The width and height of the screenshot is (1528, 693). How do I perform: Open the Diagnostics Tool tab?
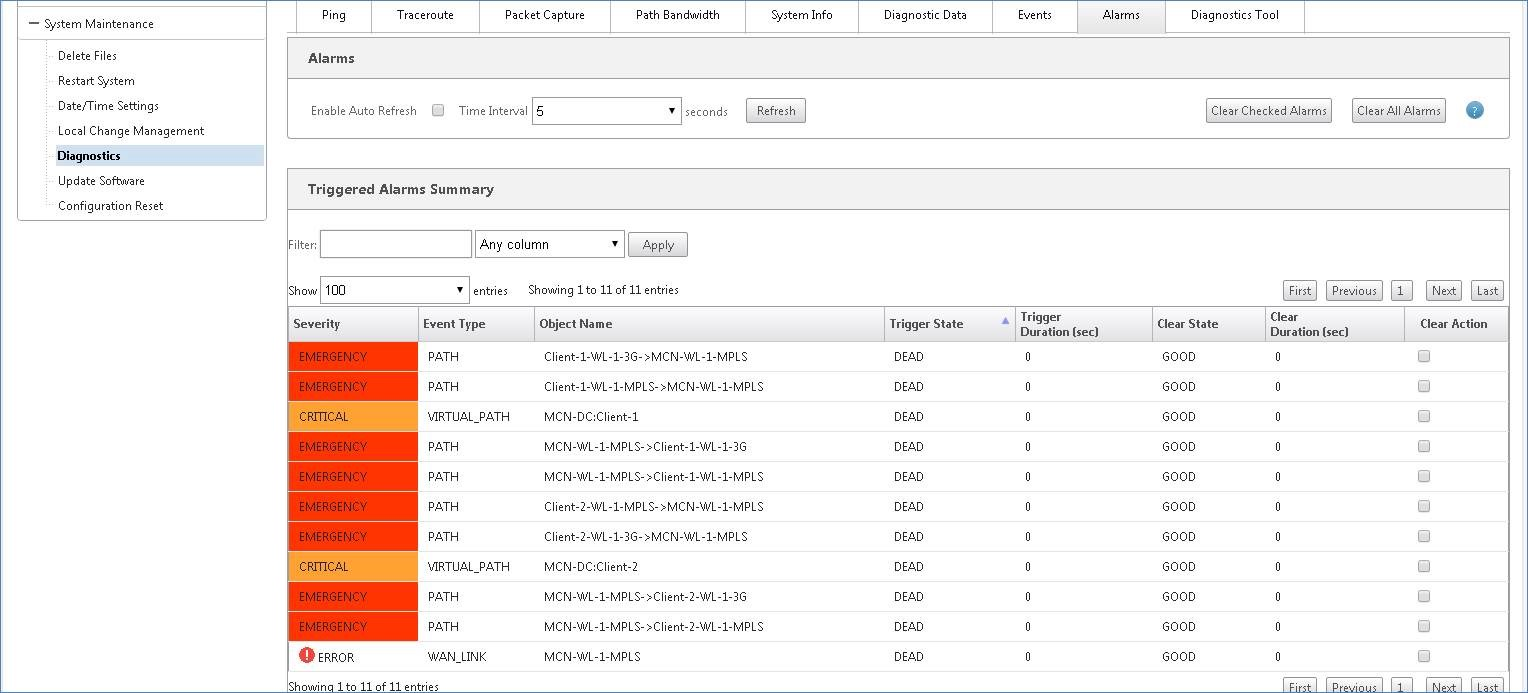pos(1235,16)
